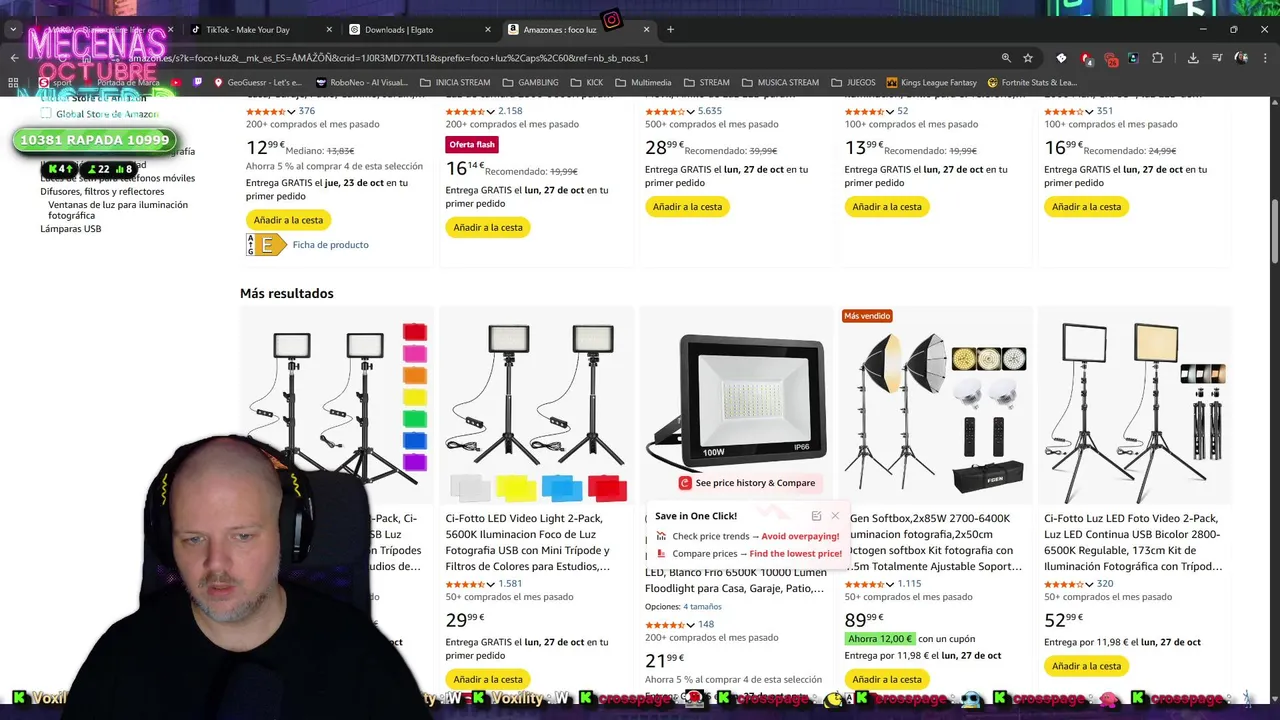Open the YouTube bookmark icon

click(177, 82)
